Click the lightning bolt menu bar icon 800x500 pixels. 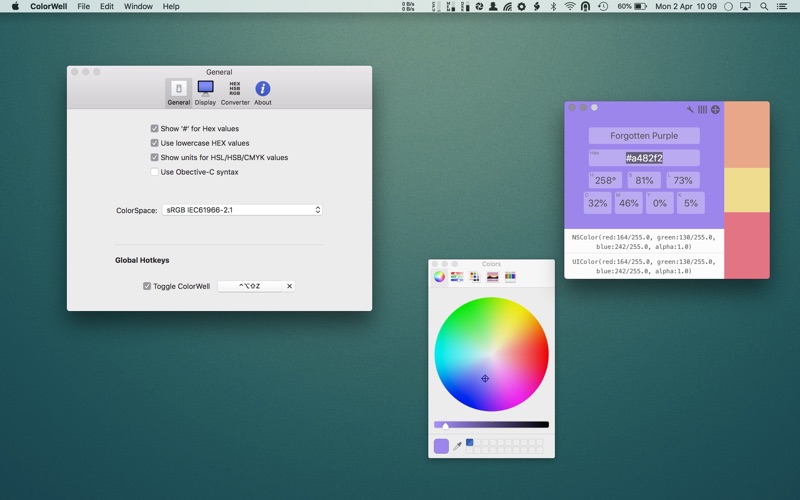pyautogui.click(x=537, y=6)
